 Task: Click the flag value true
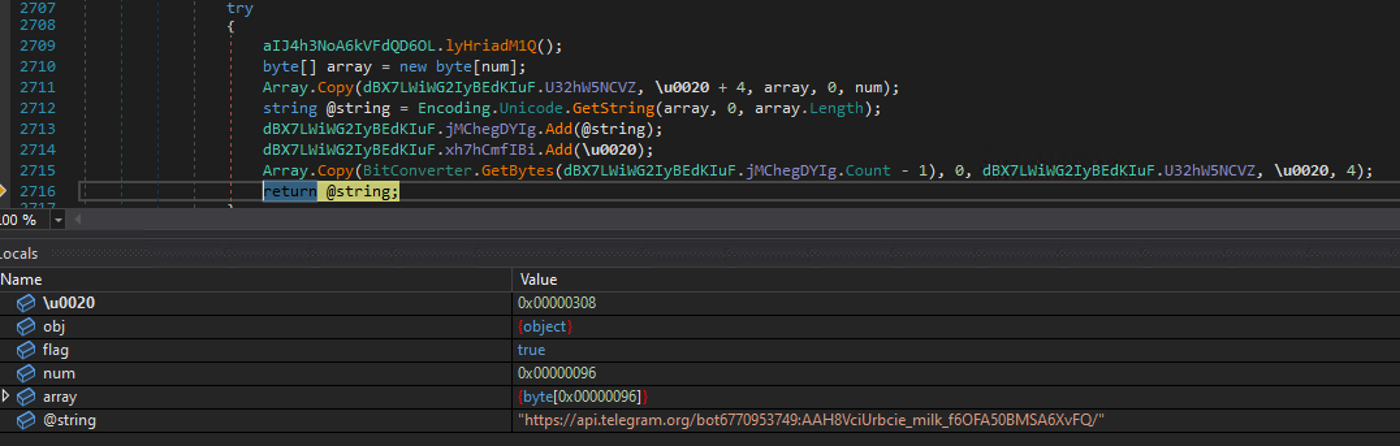[x=531, y=350]
